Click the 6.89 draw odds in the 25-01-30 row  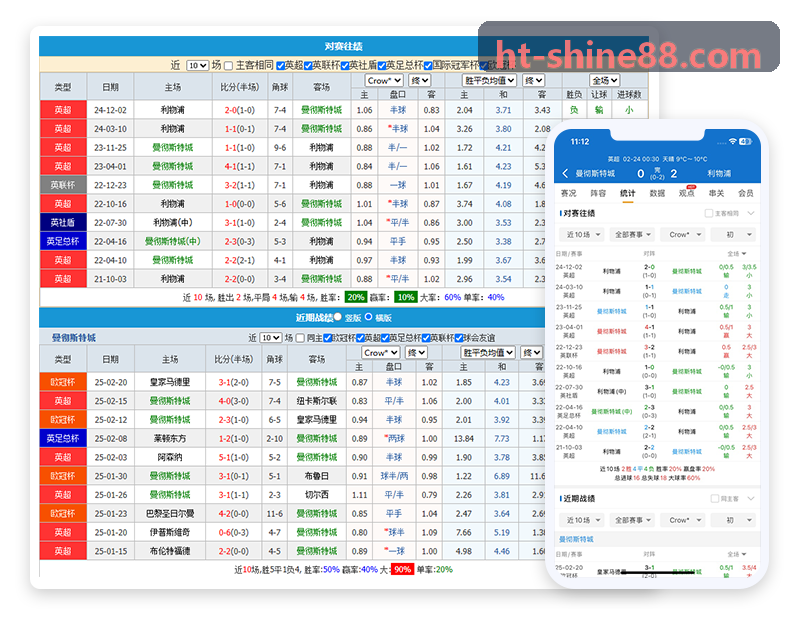502,476
